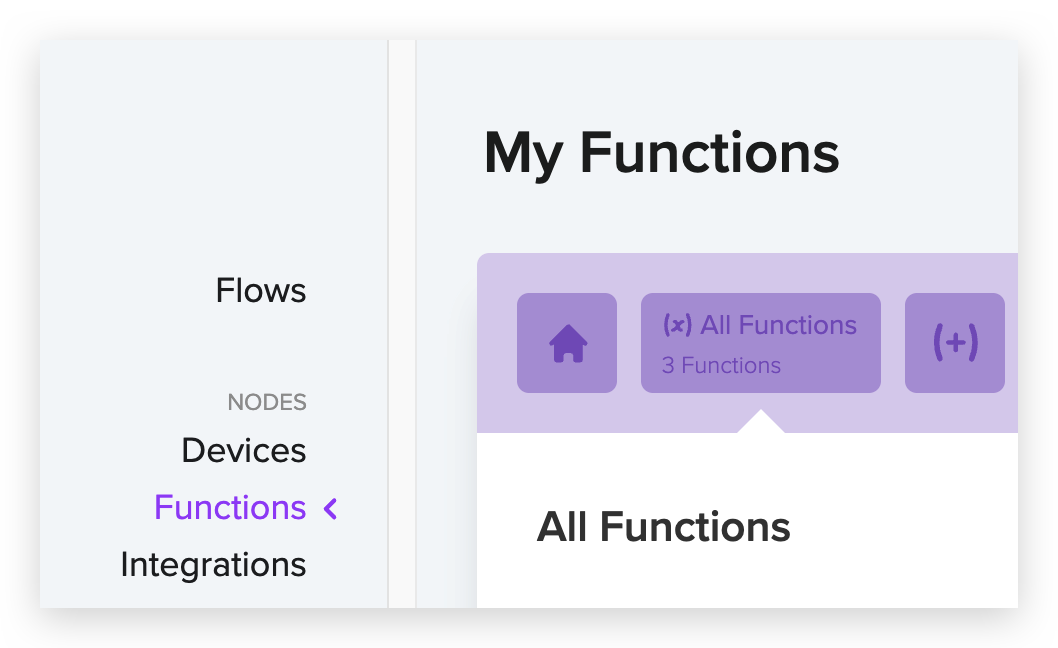Click the white pointer triangle under All Functions
The width and height of the screenshot is (1058, 648).
tap(760, 421)
